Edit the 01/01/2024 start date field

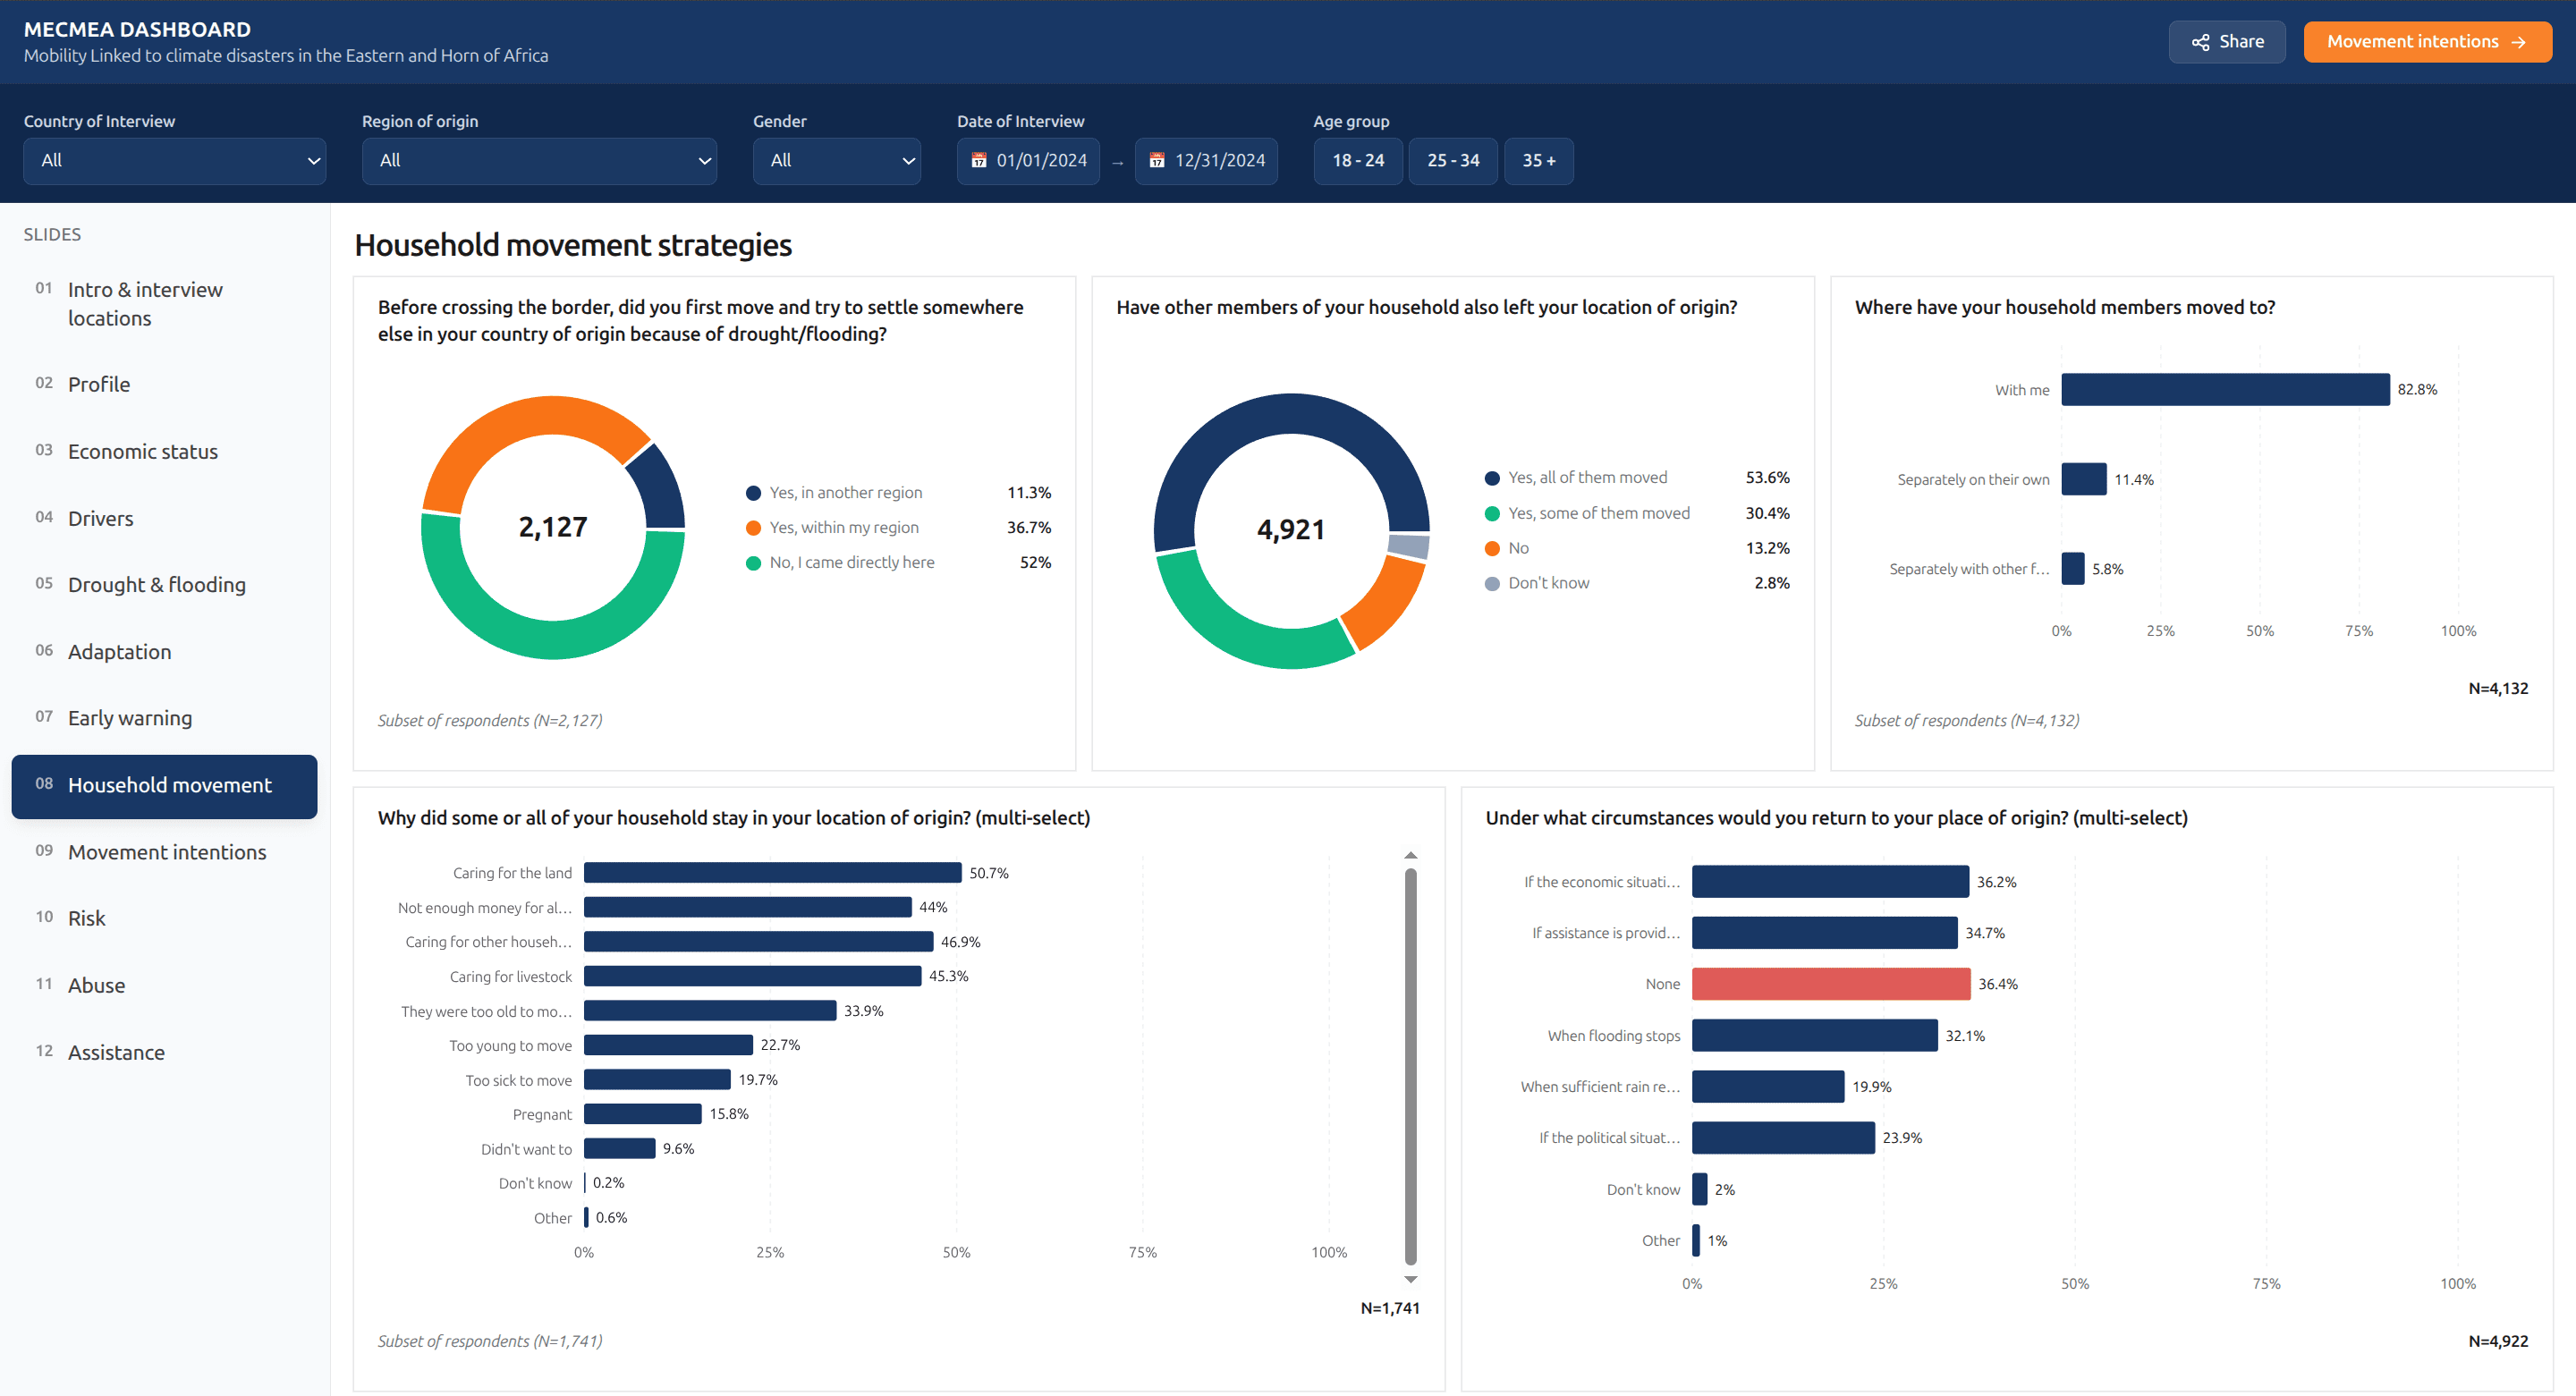[x=1028, y=161]
